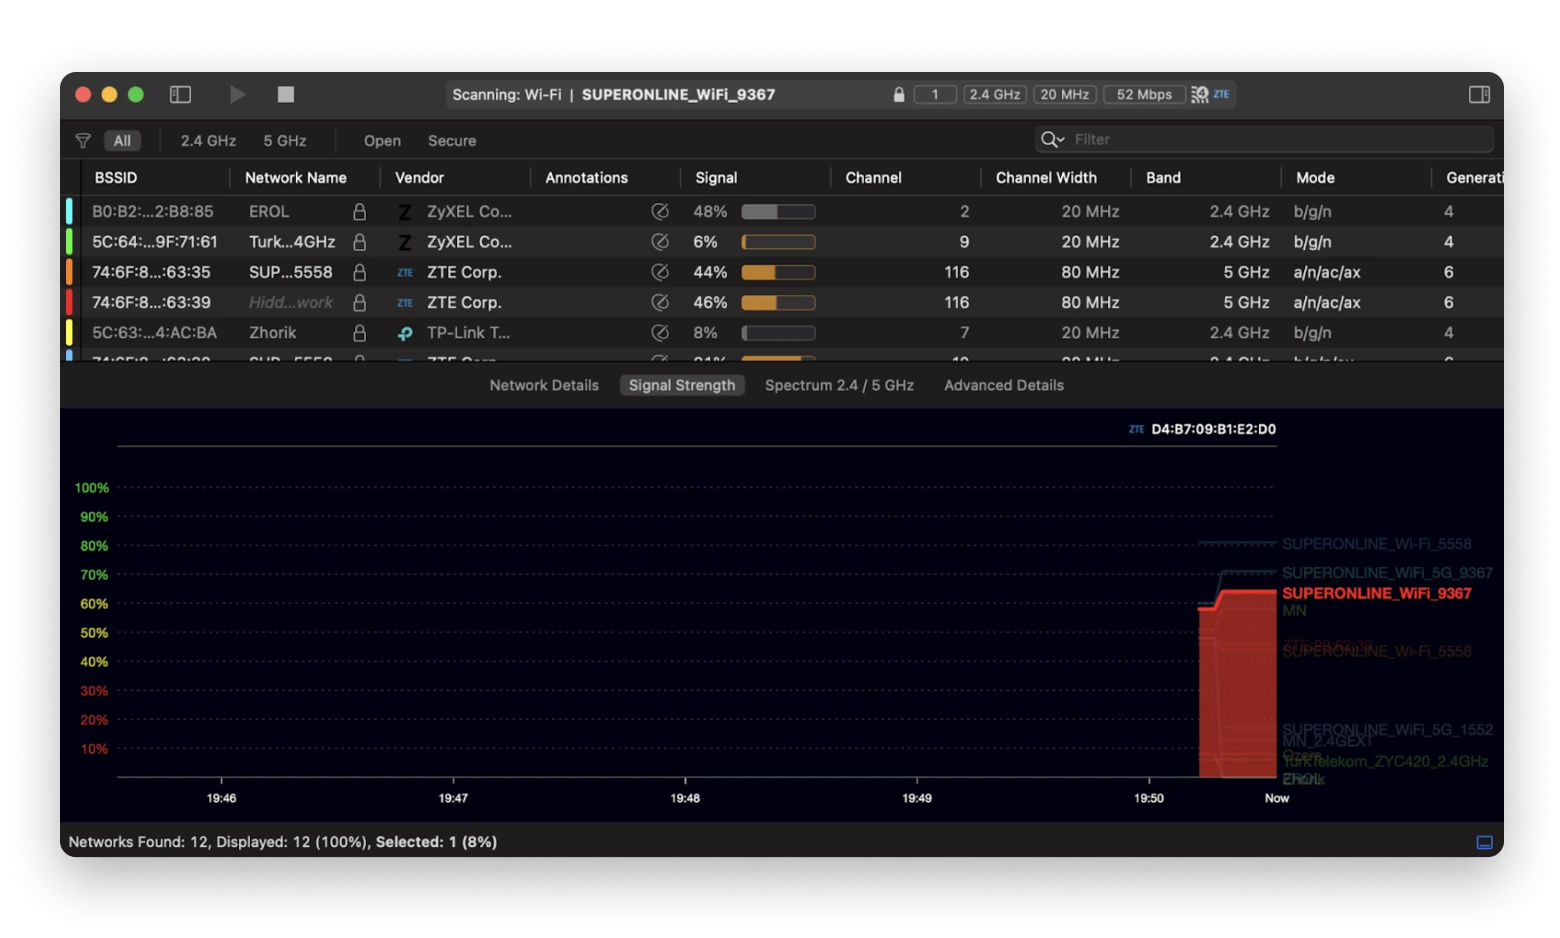The width and height of the screenshot is (1560, 938).
Task: Sort by Network Name column header
Action: [x=296, y=177]
